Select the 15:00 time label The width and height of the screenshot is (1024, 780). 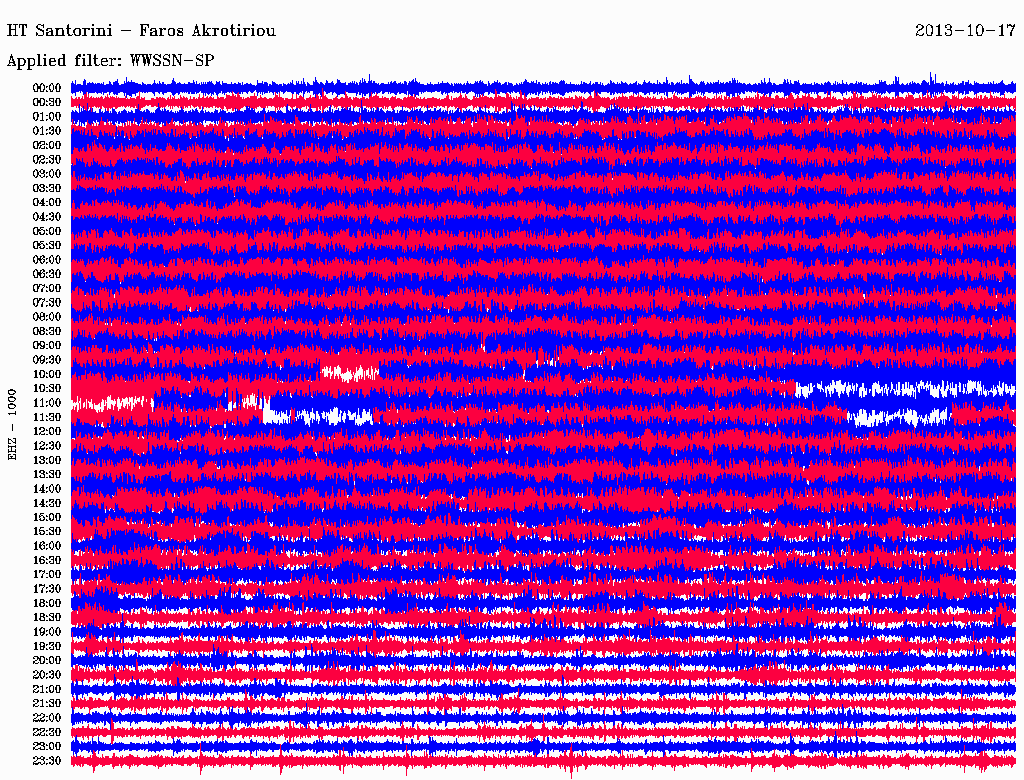click(x=47, y=517)
